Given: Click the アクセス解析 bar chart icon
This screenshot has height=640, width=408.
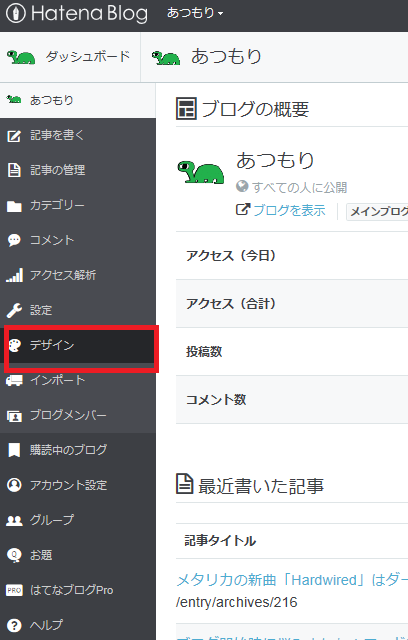Looking at the screenshot, I should 14,276.
